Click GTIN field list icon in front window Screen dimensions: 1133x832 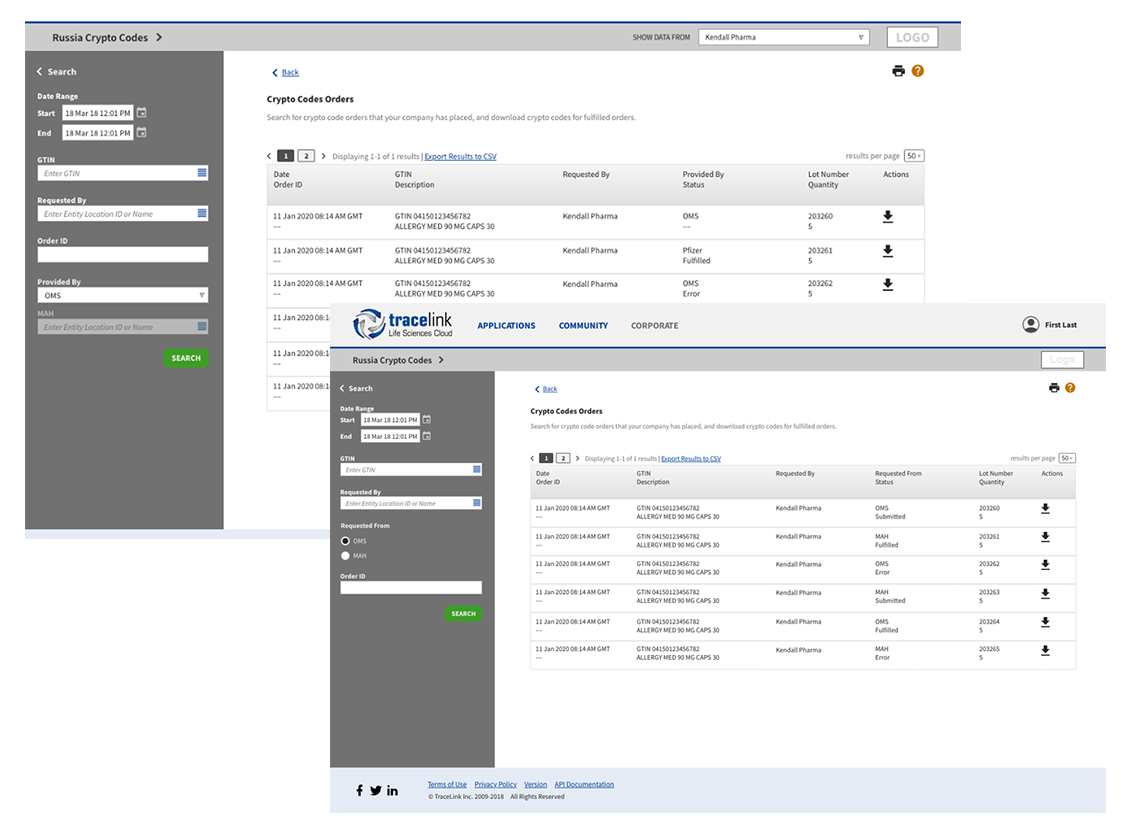click(x=477, y=469)
